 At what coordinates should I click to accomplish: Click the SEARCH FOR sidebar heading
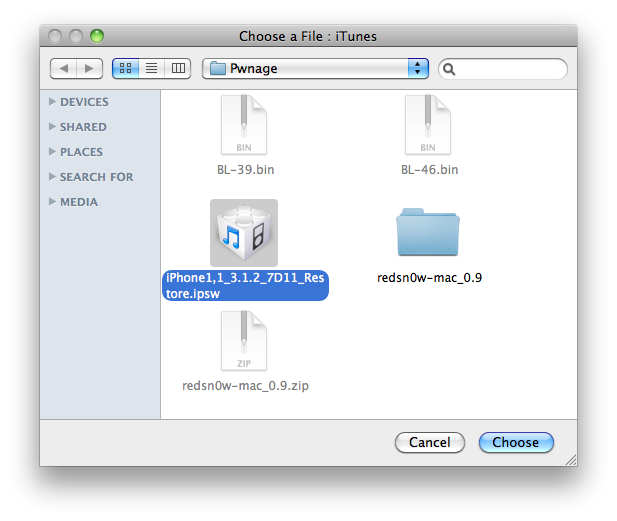(x=96, y=177)
